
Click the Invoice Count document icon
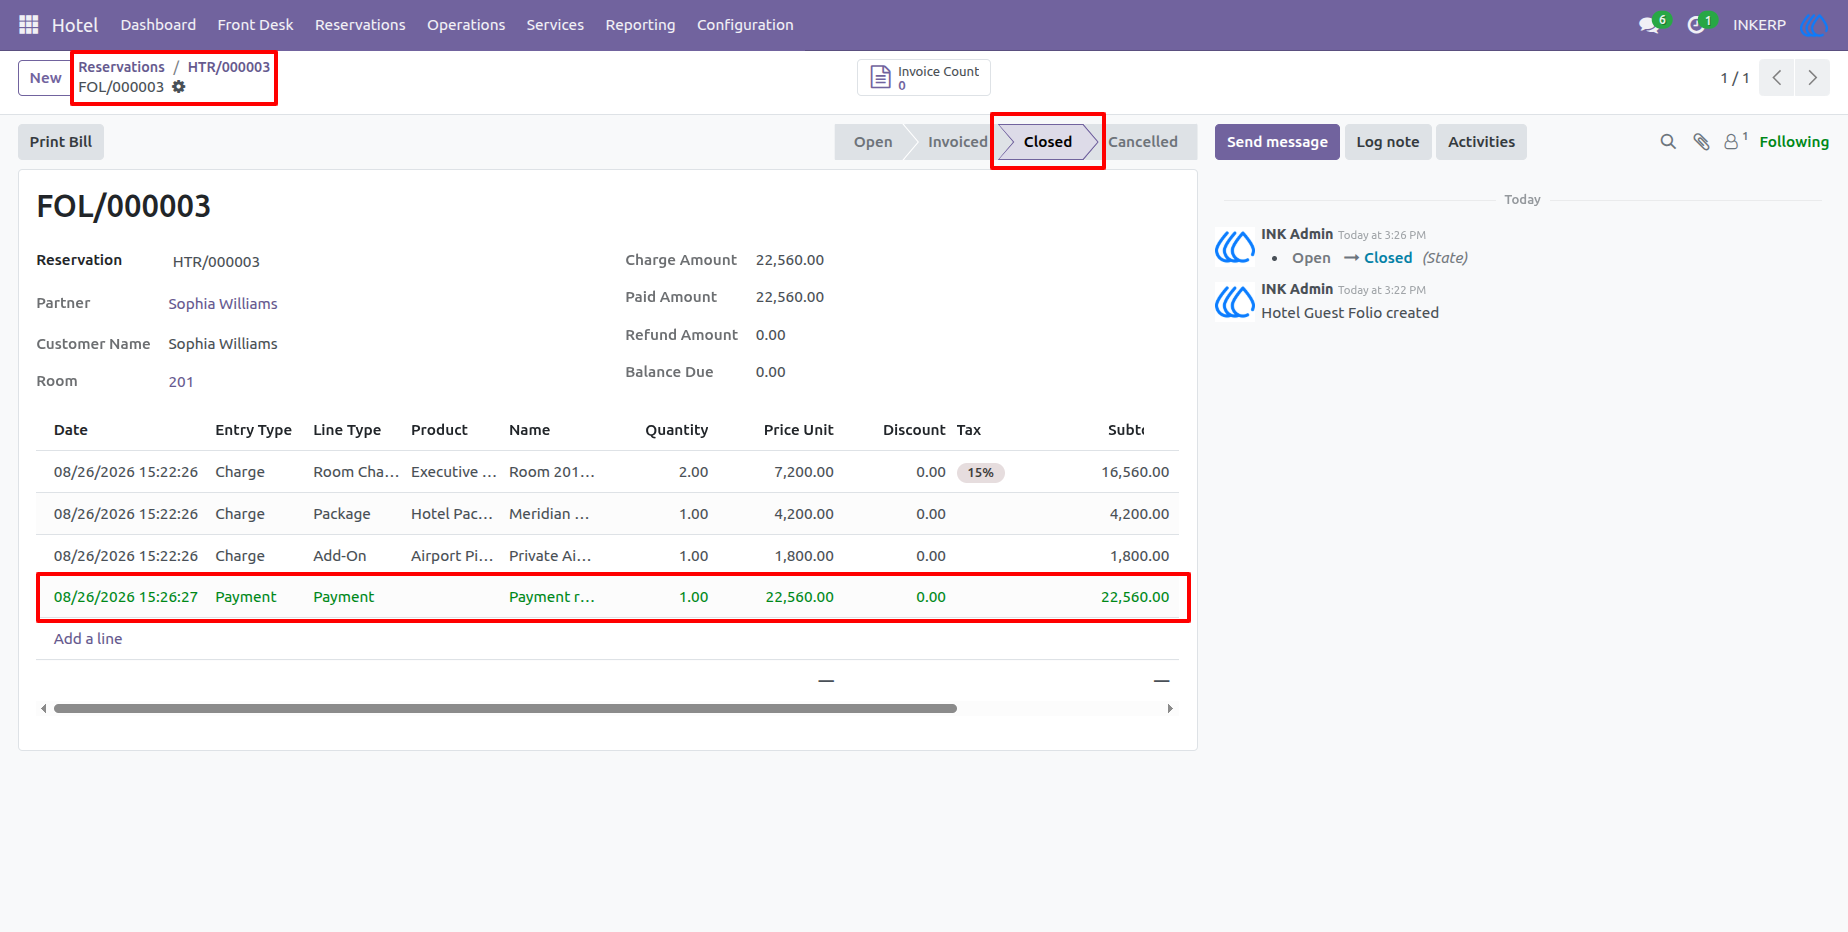click(x=880, y=77)
